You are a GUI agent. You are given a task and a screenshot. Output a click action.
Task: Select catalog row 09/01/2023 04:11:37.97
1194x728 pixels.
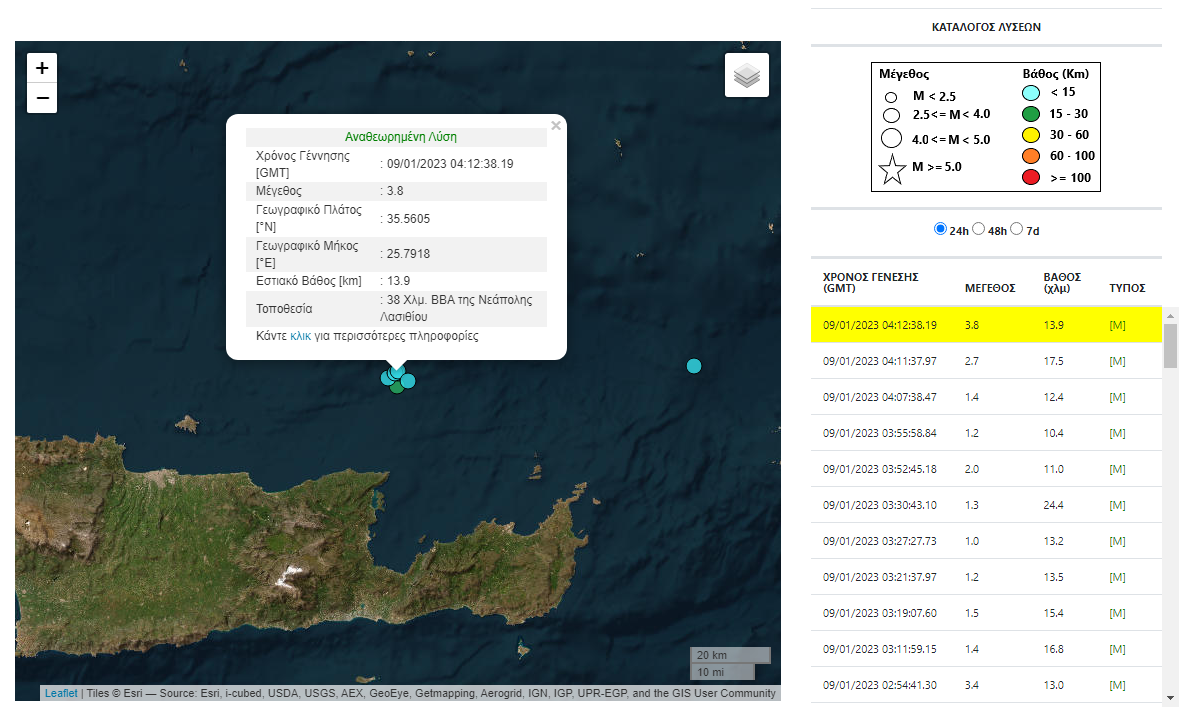tap(986, 361)
